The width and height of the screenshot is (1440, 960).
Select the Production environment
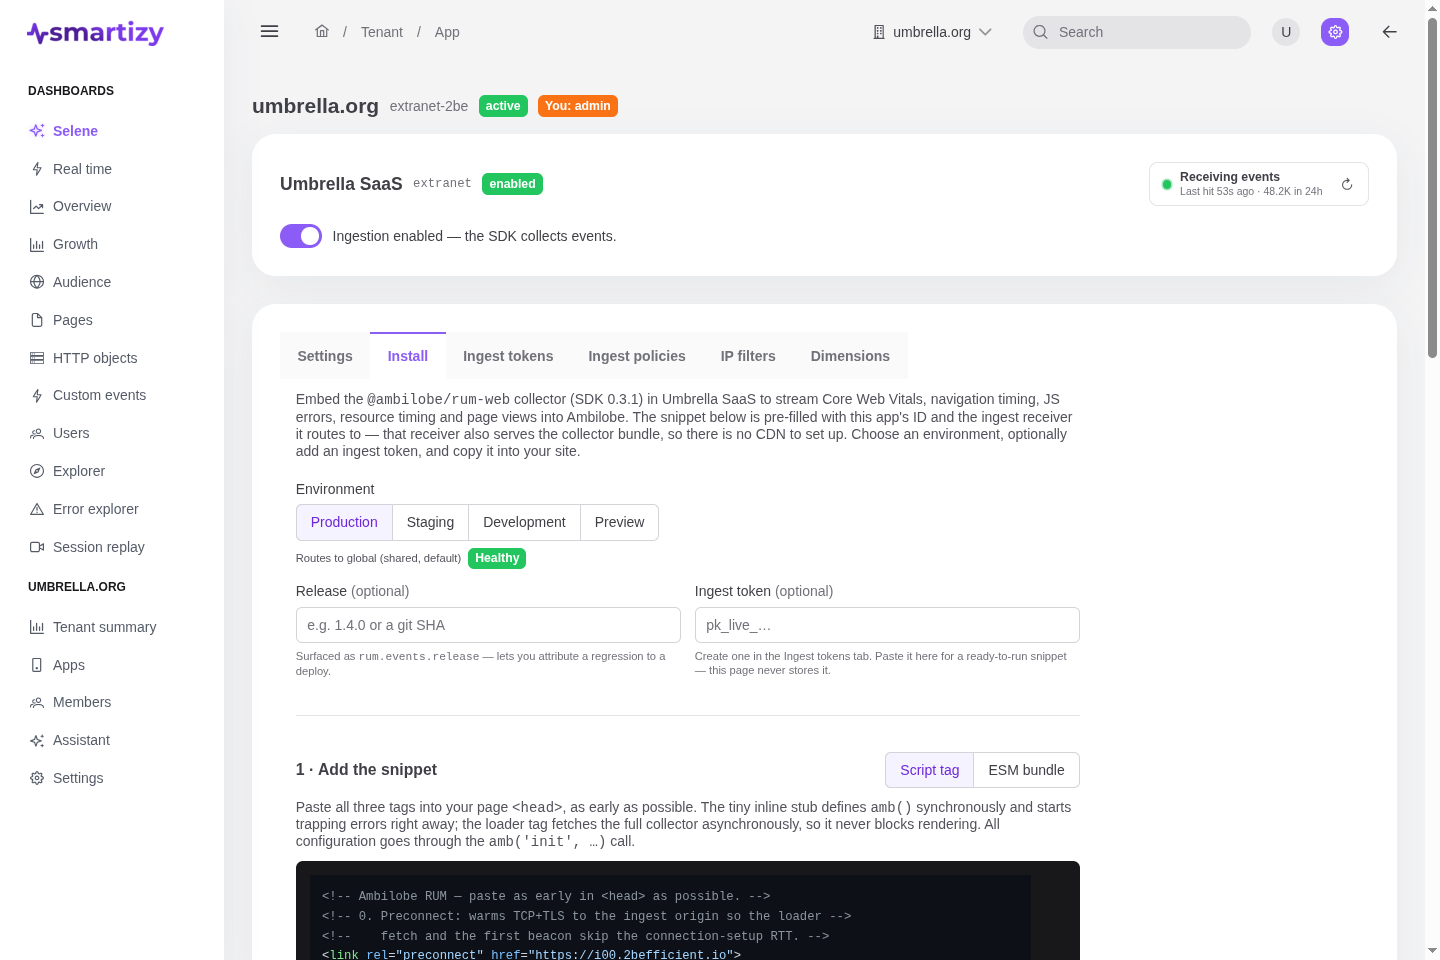(x=344, y=522)
